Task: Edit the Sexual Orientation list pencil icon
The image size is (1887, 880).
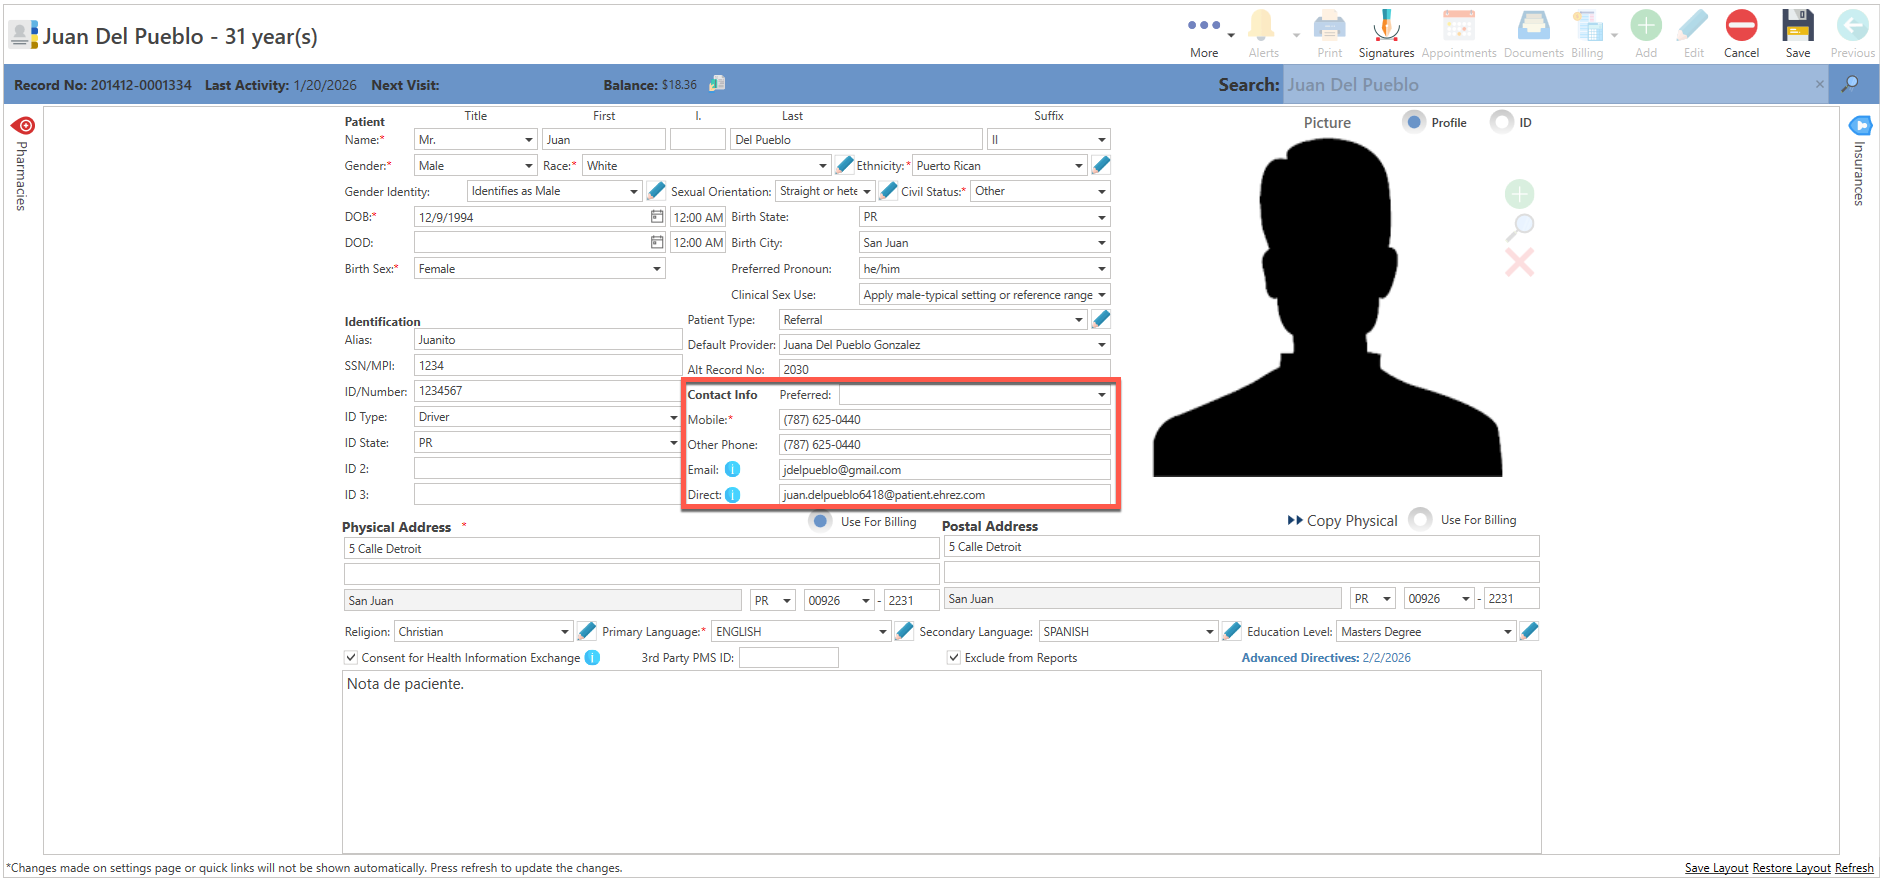Action: 888,190
